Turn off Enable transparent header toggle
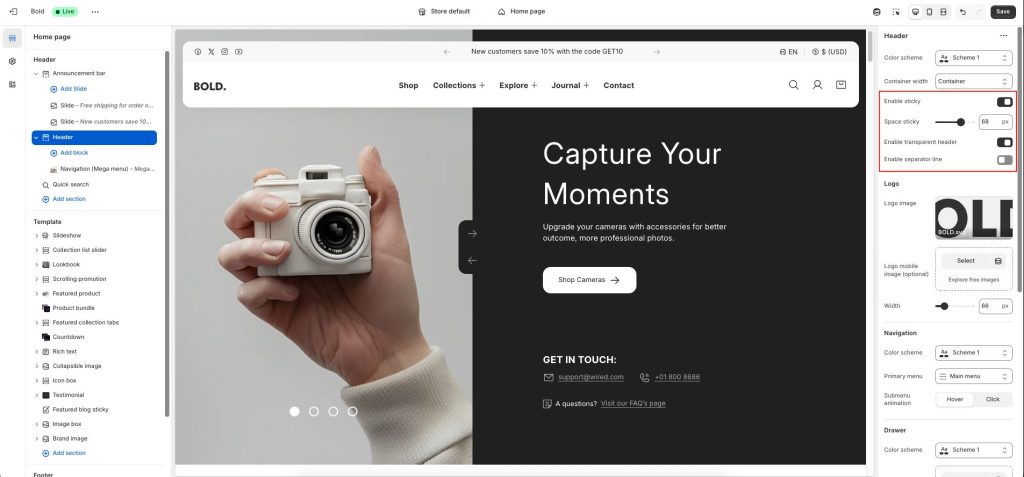 1004,142
